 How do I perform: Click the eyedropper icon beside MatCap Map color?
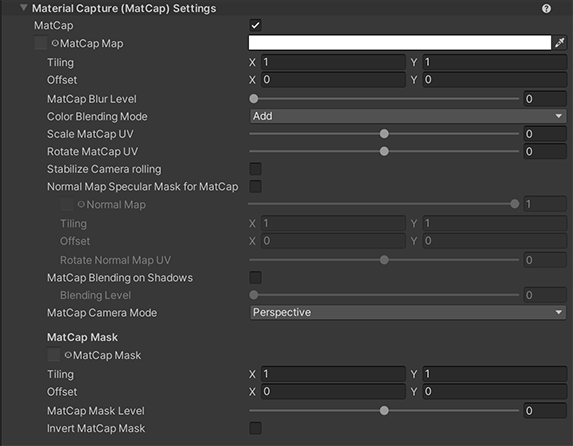coord(559,43)
